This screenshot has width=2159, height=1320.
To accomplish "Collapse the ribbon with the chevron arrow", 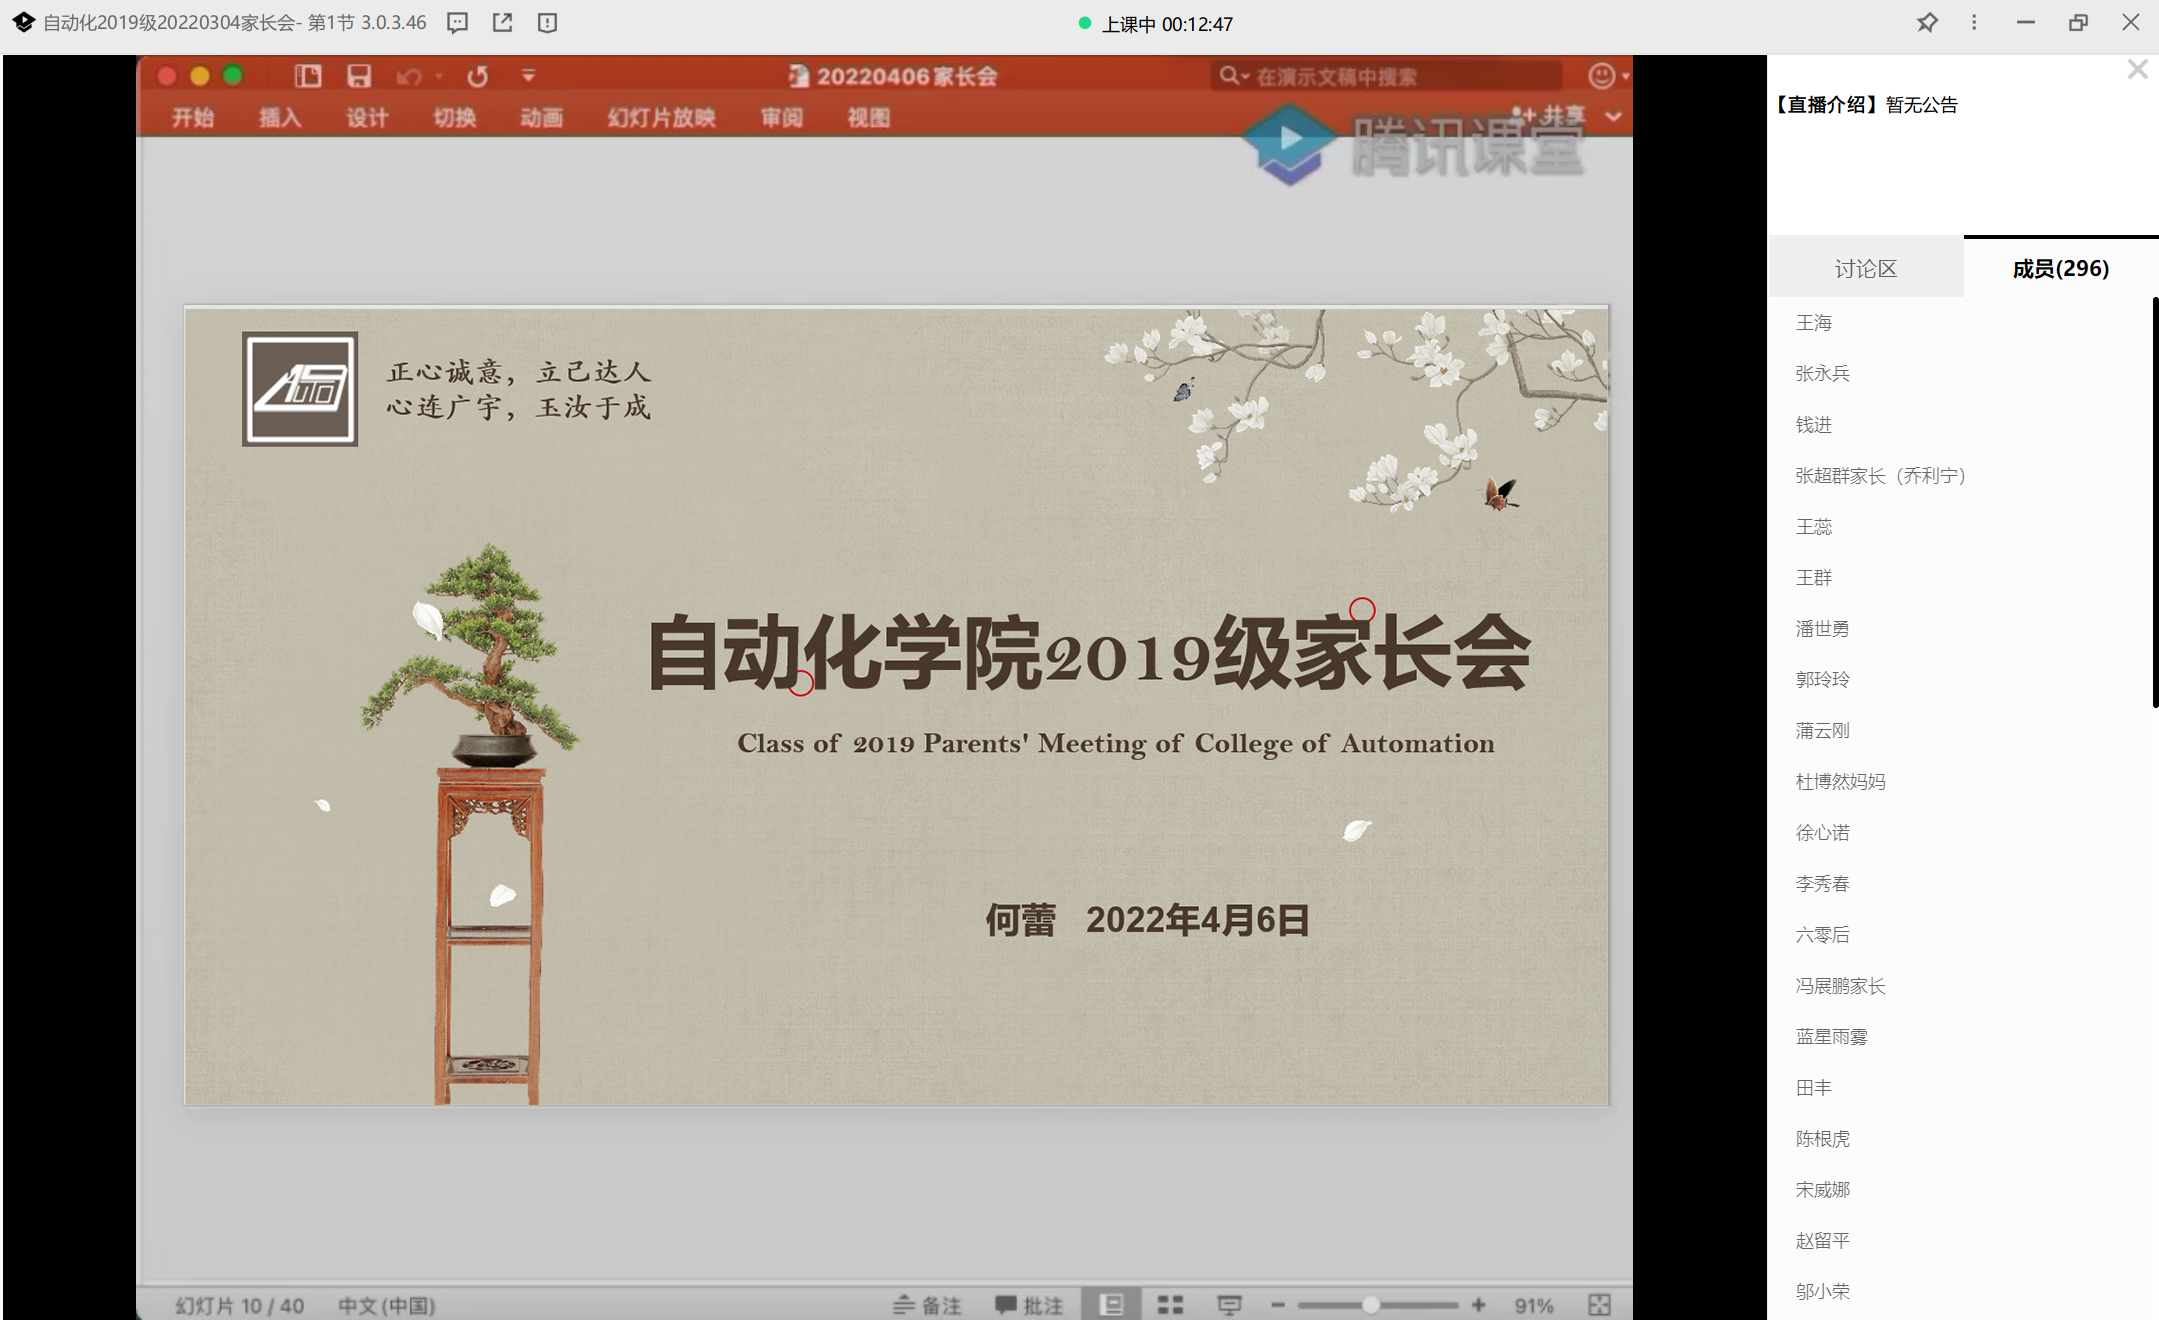I will pos(1613,117).
